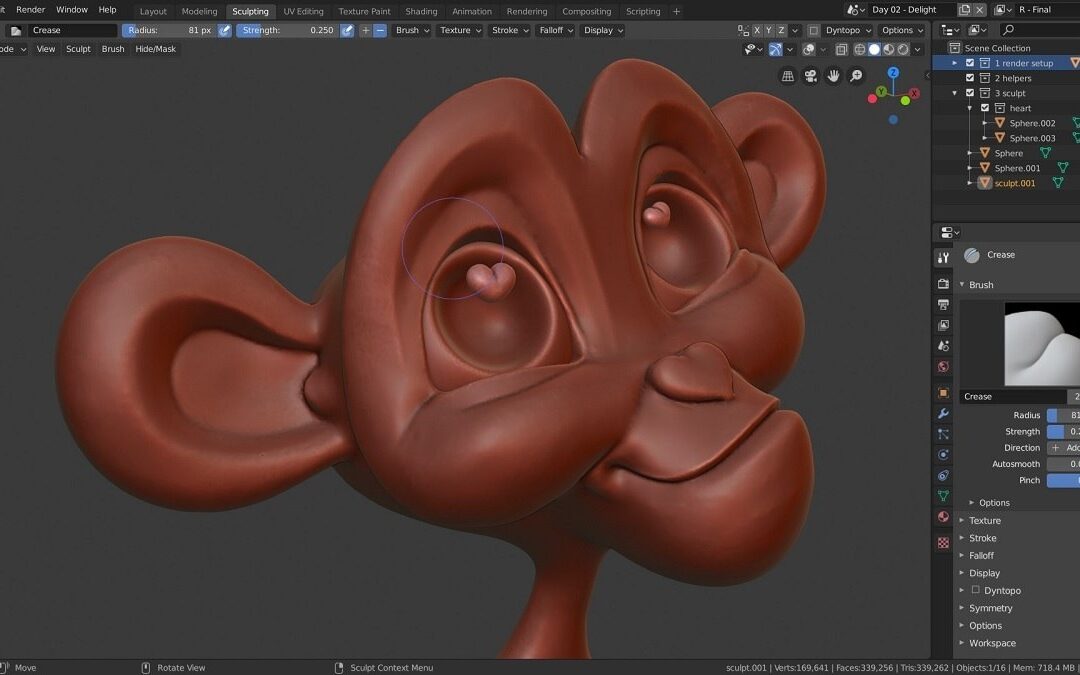Adjust the Radius slider in header
The width and height of the screenshot is (1080, 675).
169,30
